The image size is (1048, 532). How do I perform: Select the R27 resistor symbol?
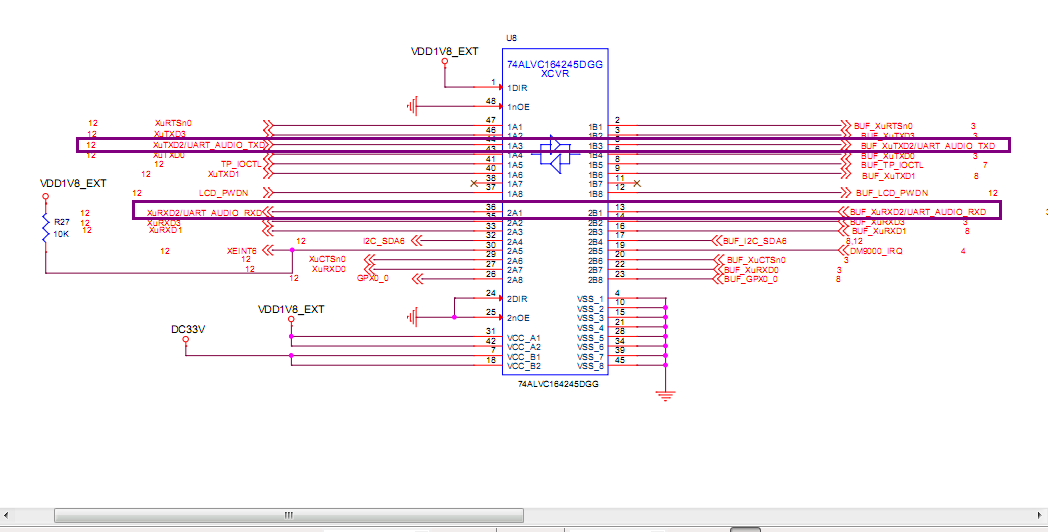45,229
